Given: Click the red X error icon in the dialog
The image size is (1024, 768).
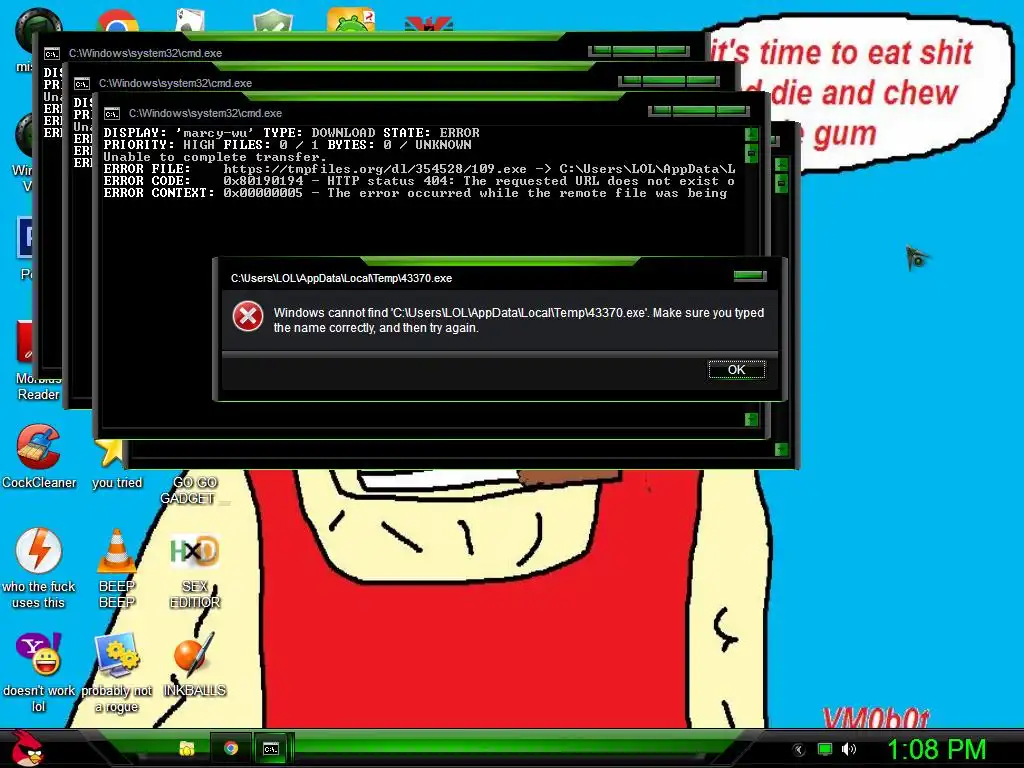Looking at the screenshot, I should point(248,317).
